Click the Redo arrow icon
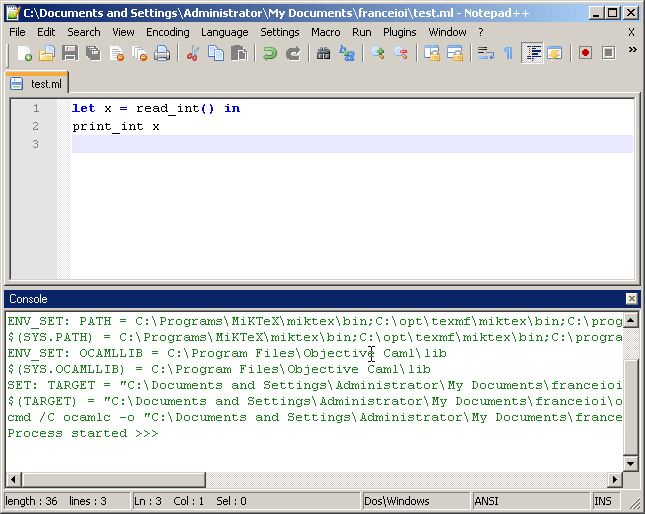This screenshot has height=514, width=645. (x=293, y=53)
